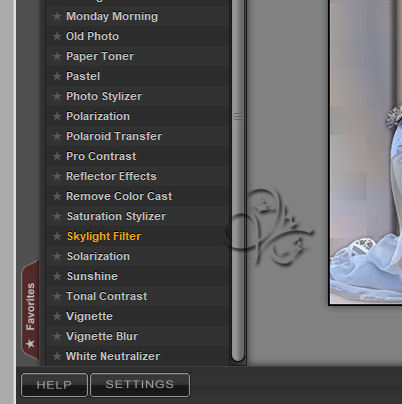Add Polarization to favorites via star

pos(57,116)
